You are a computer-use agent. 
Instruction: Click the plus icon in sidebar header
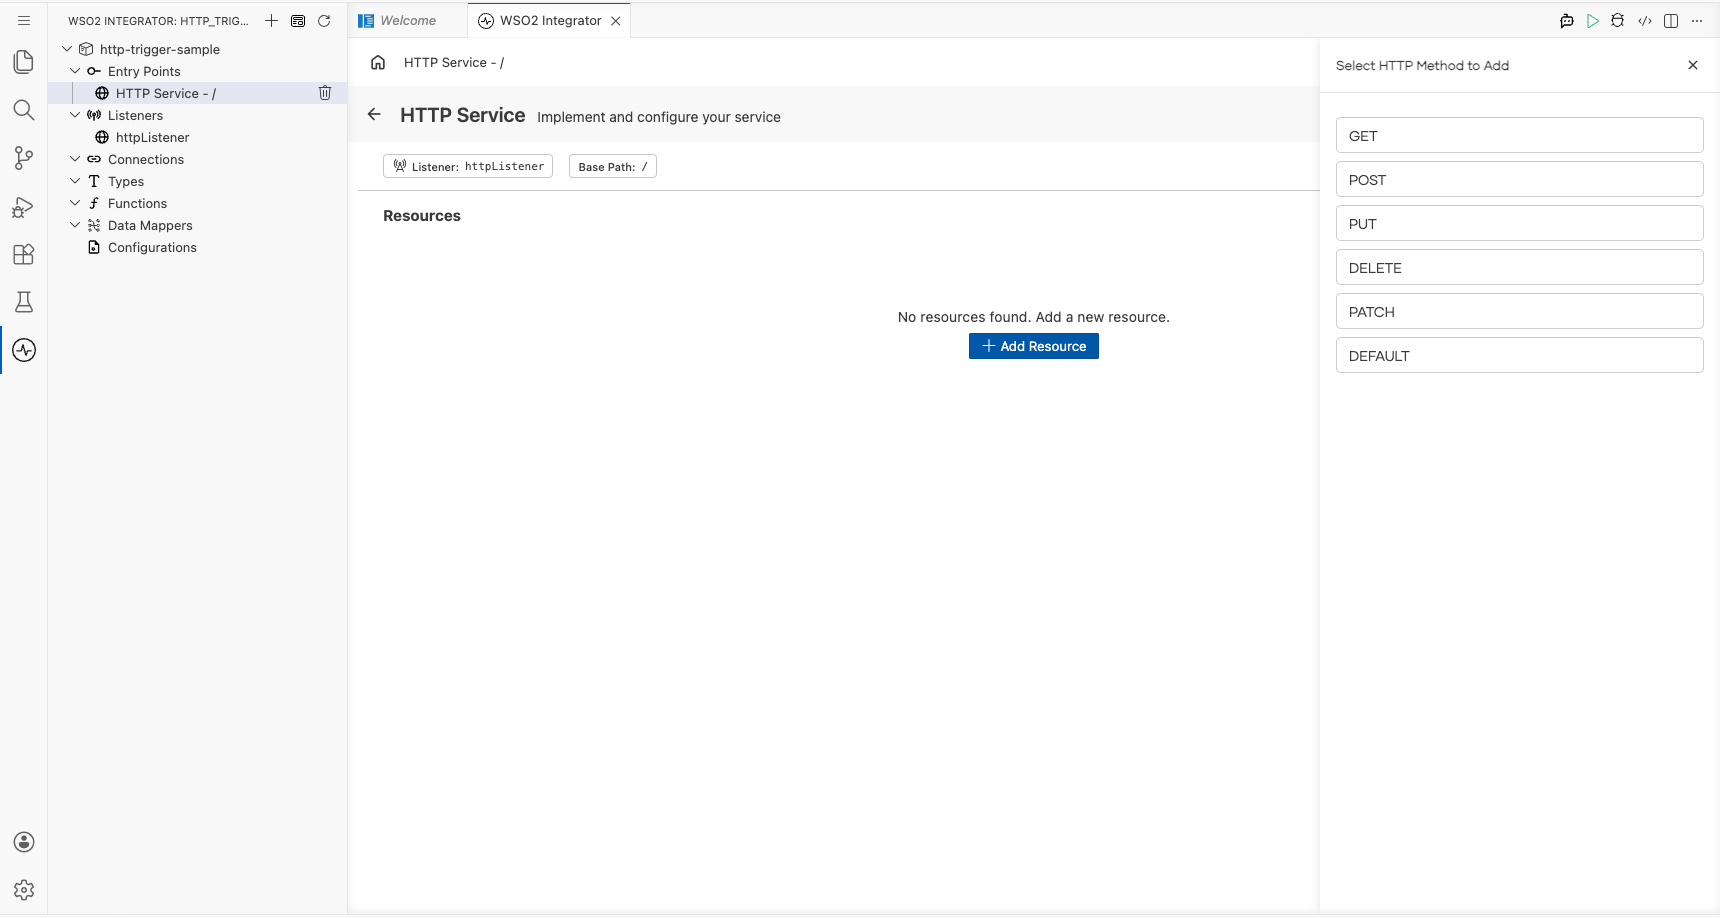[271, 20]
